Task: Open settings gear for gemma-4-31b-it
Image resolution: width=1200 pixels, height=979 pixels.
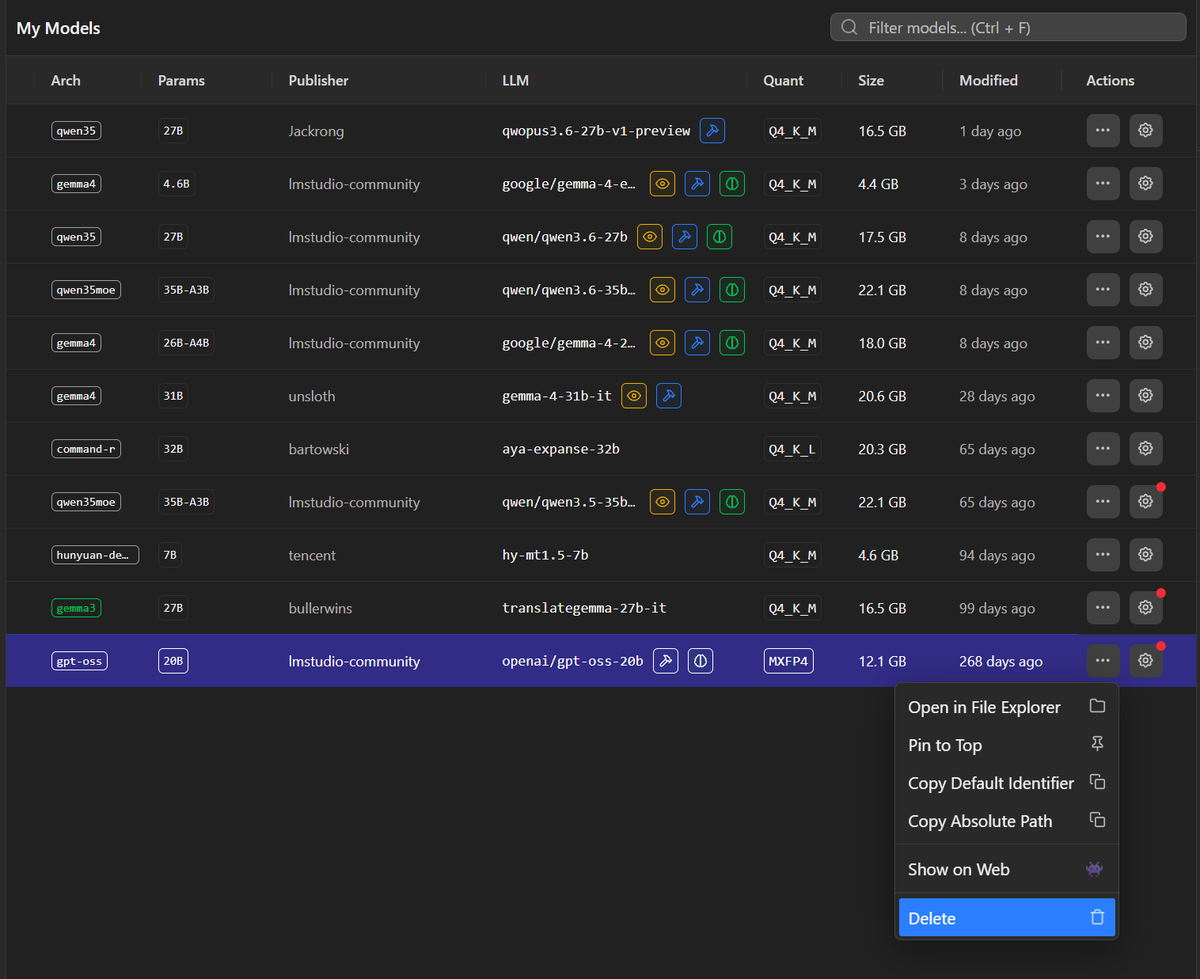Action: pos(1146,396)
